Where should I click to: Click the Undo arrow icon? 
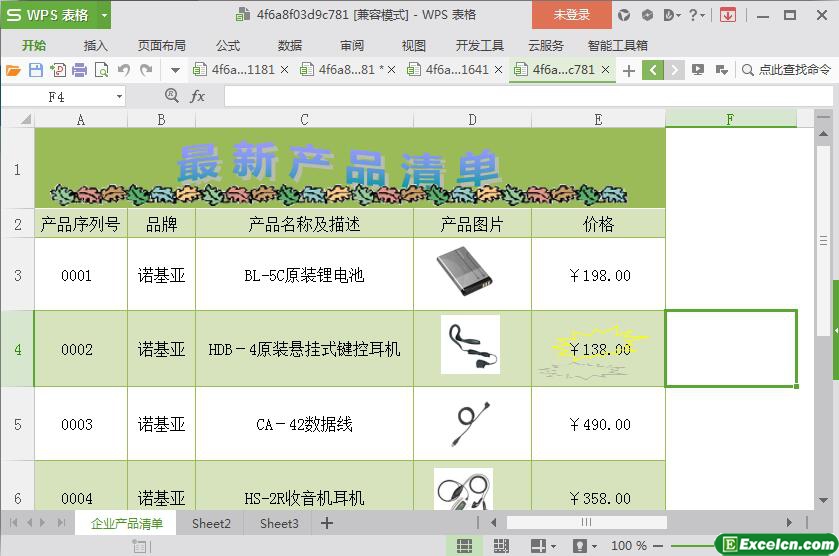coord(124,70)
